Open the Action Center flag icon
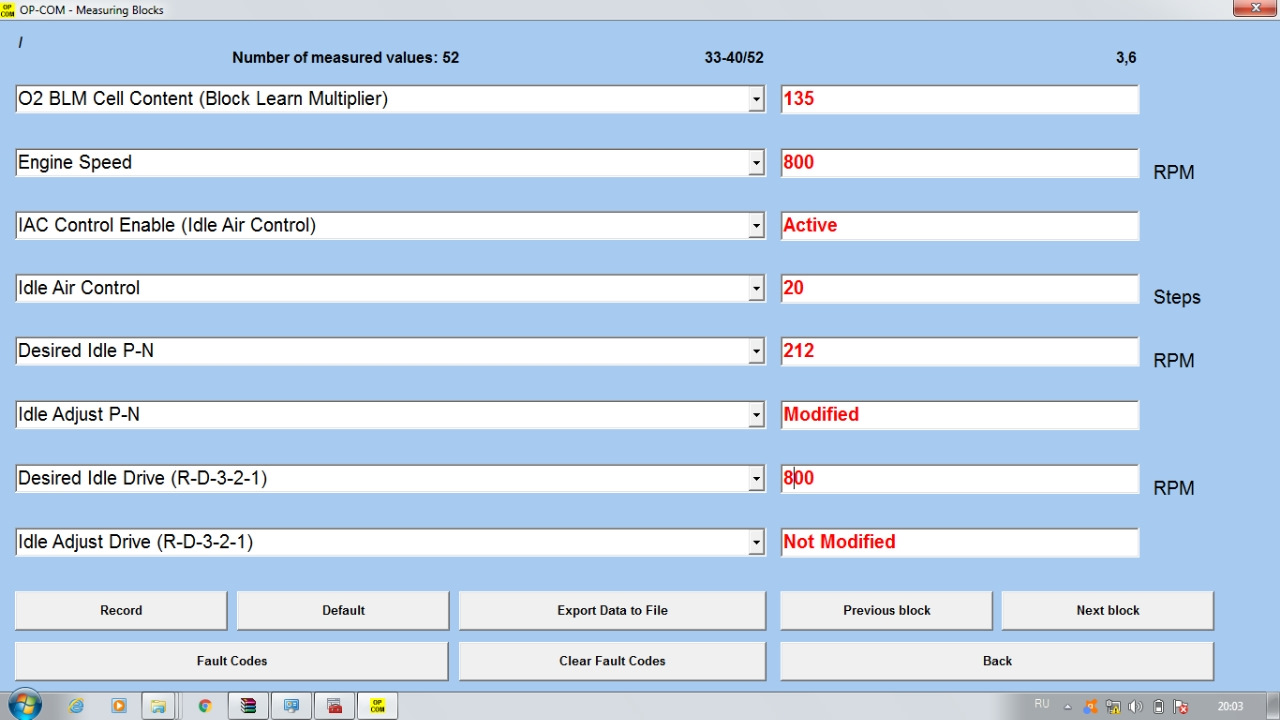 1181,707
